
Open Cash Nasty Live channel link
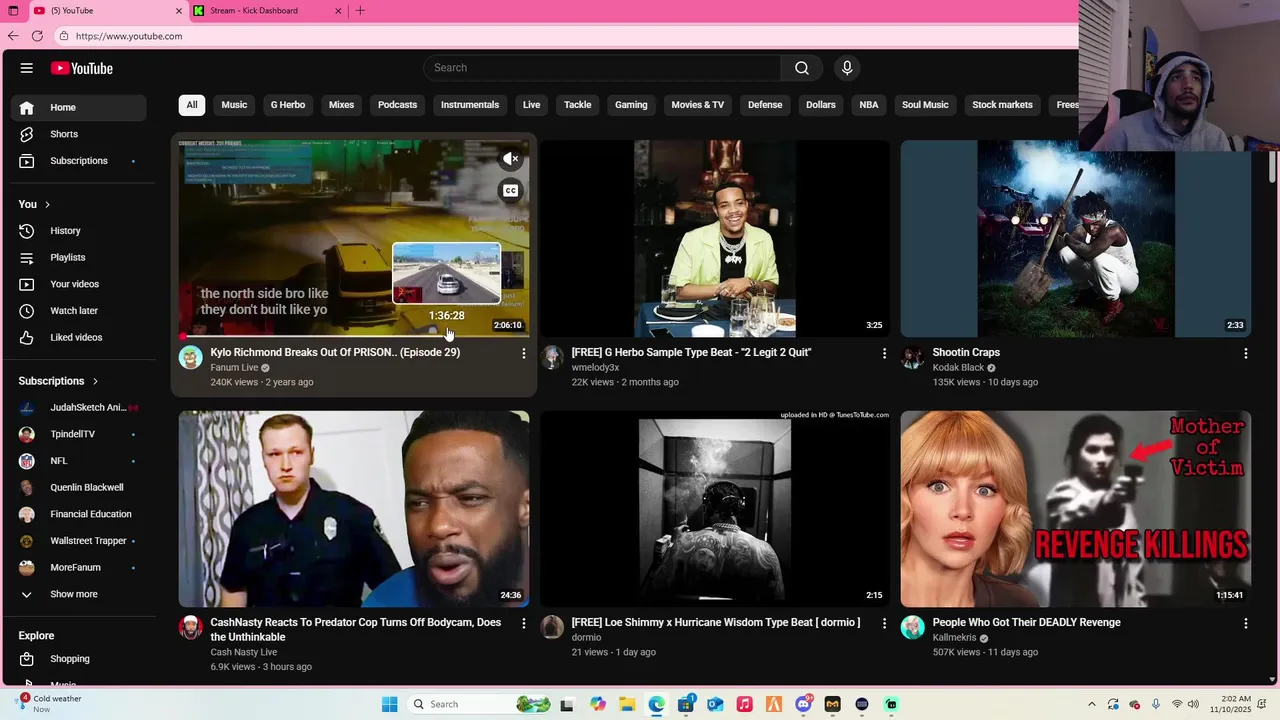tap(244, 652)
